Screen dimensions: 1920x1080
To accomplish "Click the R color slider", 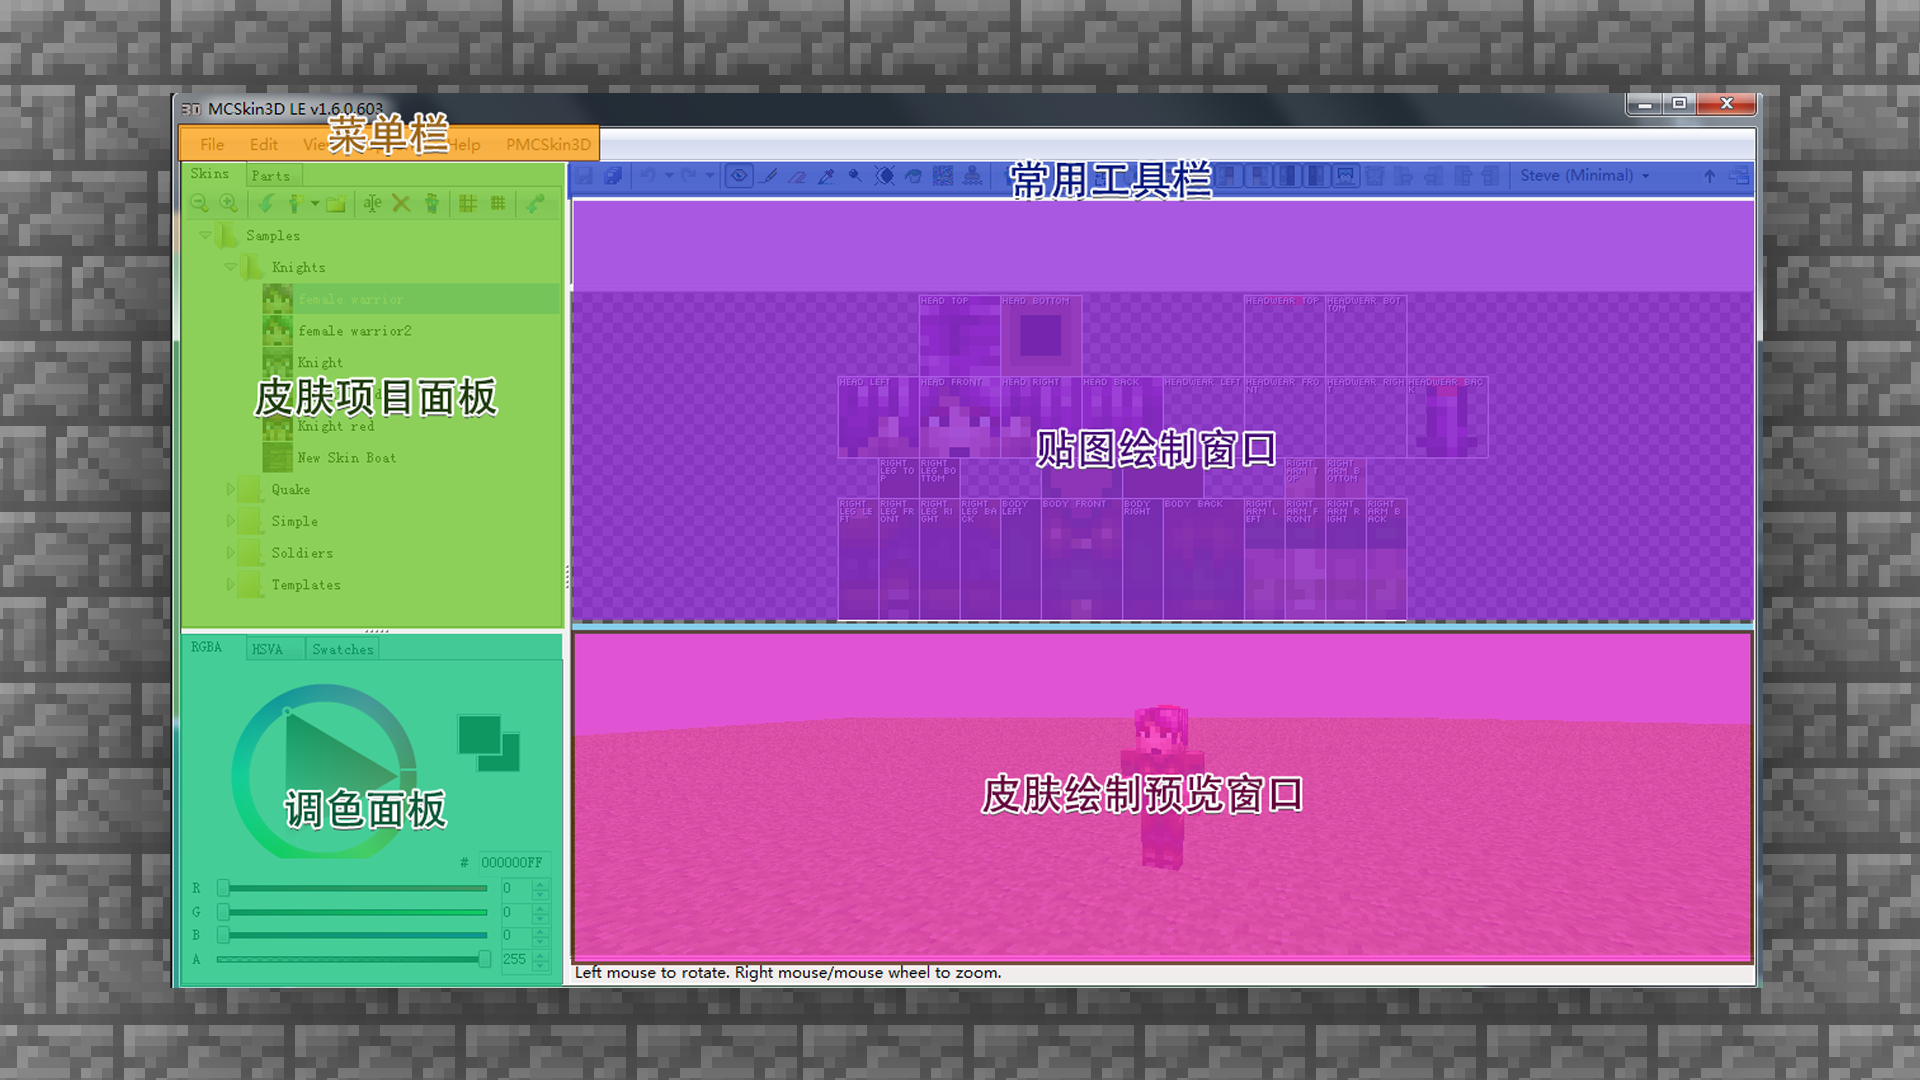I will (353, 888).
